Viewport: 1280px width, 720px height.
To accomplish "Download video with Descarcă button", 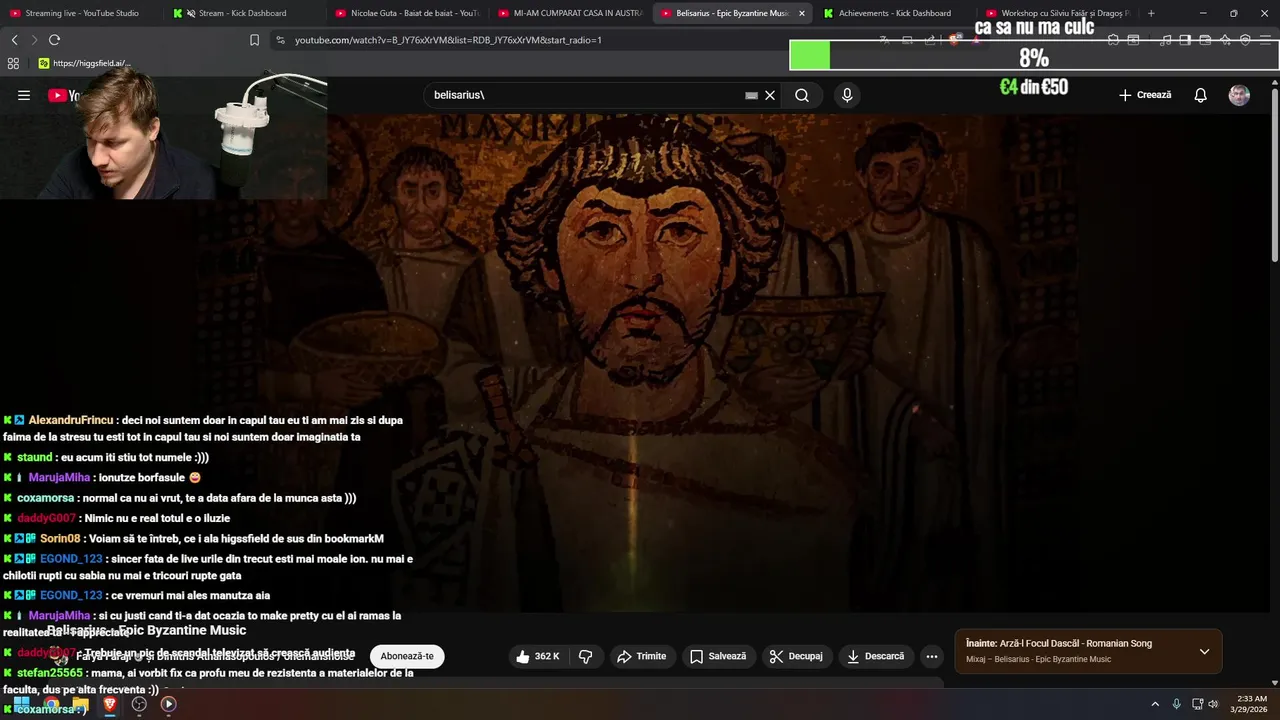I will pyautogui.click(x=875, y=656).
